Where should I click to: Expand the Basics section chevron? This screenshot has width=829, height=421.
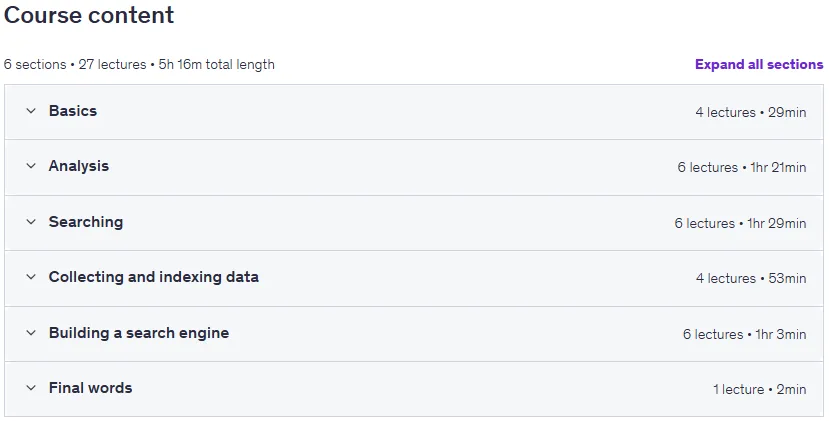(31, 111)
